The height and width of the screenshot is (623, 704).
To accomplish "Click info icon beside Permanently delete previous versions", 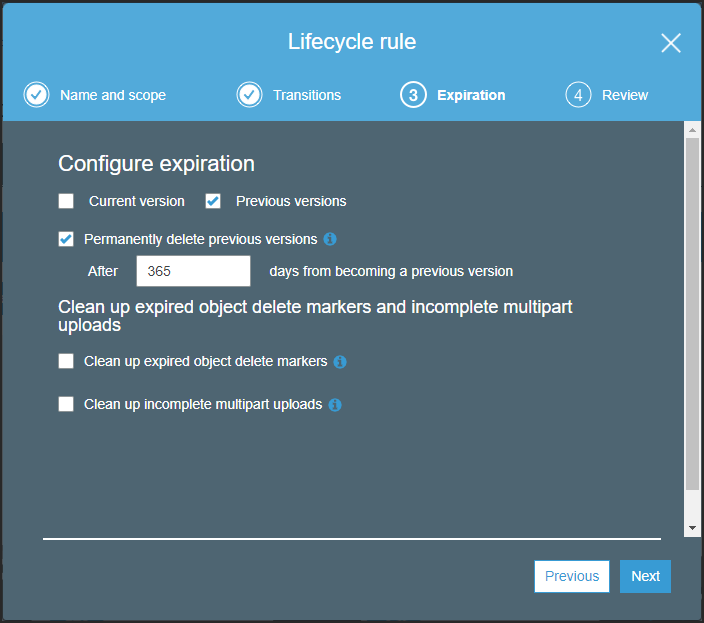I will point(330,239).
